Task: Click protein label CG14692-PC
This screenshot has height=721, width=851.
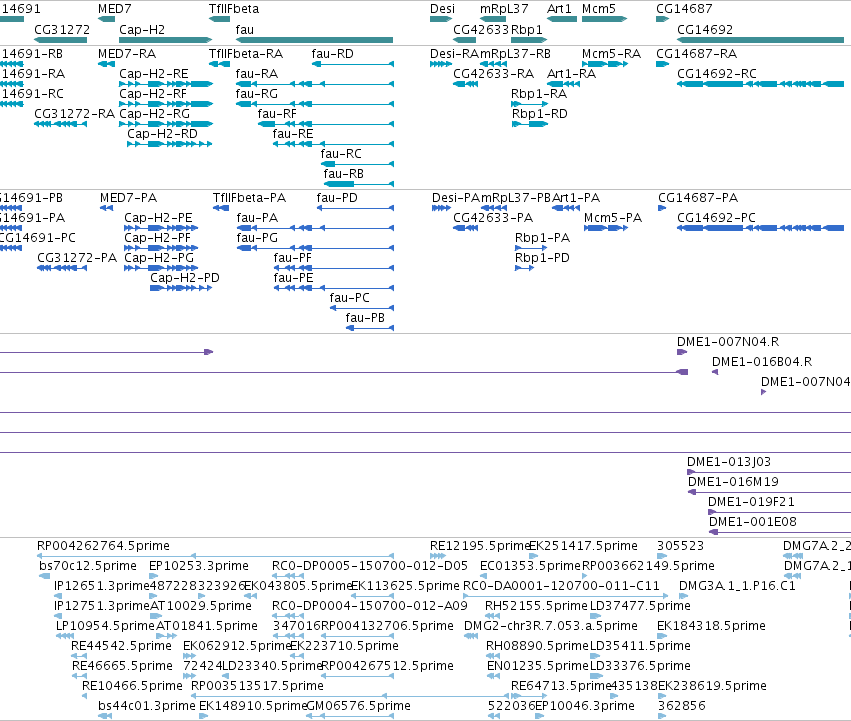Action: click(716, 218)
